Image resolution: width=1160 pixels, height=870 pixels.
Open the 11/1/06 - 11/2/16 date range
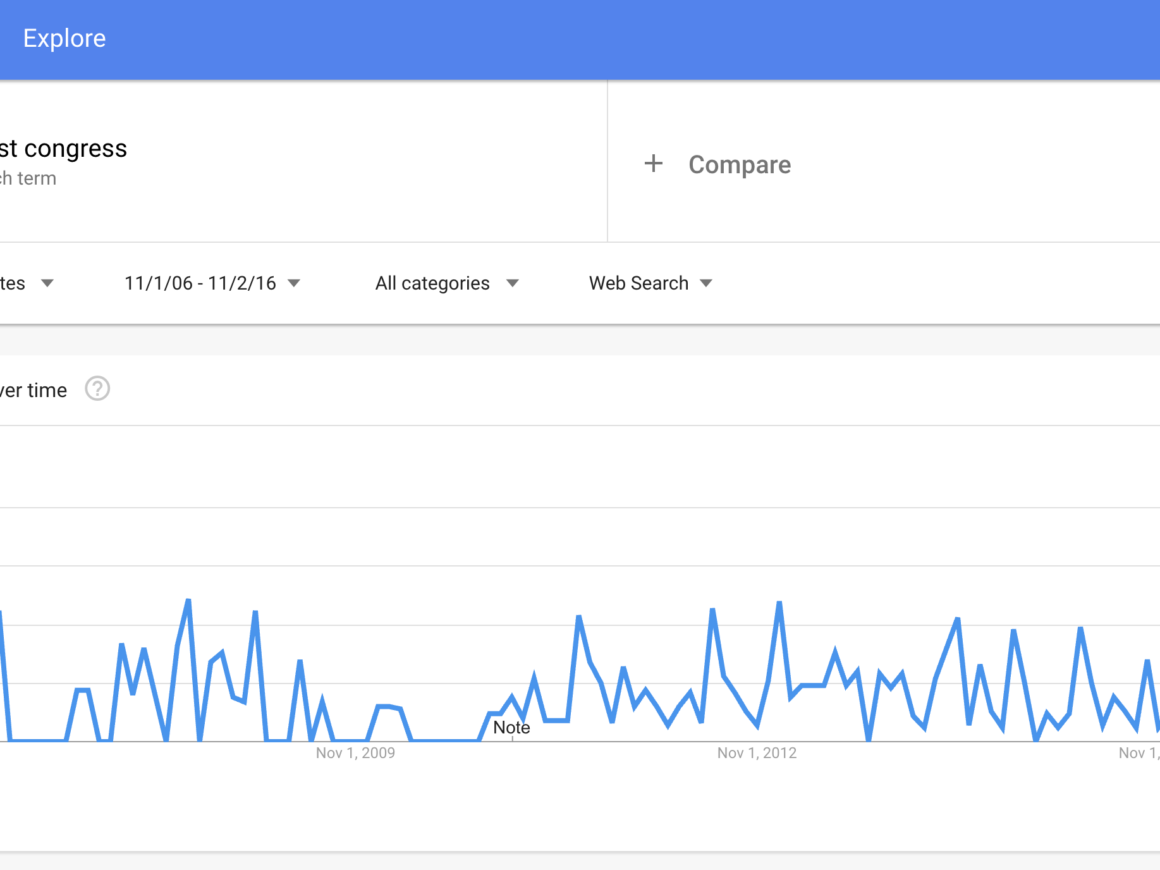click(200, 283)
